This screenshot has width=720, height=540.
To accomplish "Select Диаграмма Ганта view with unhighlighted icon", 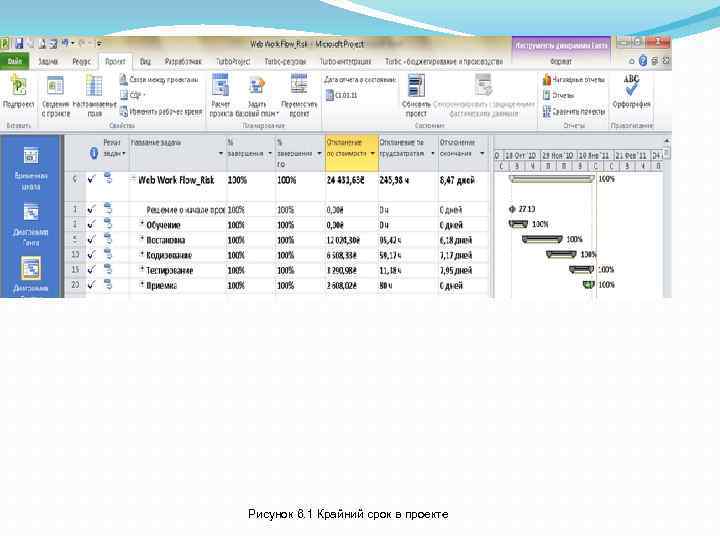I will (31, 213).
